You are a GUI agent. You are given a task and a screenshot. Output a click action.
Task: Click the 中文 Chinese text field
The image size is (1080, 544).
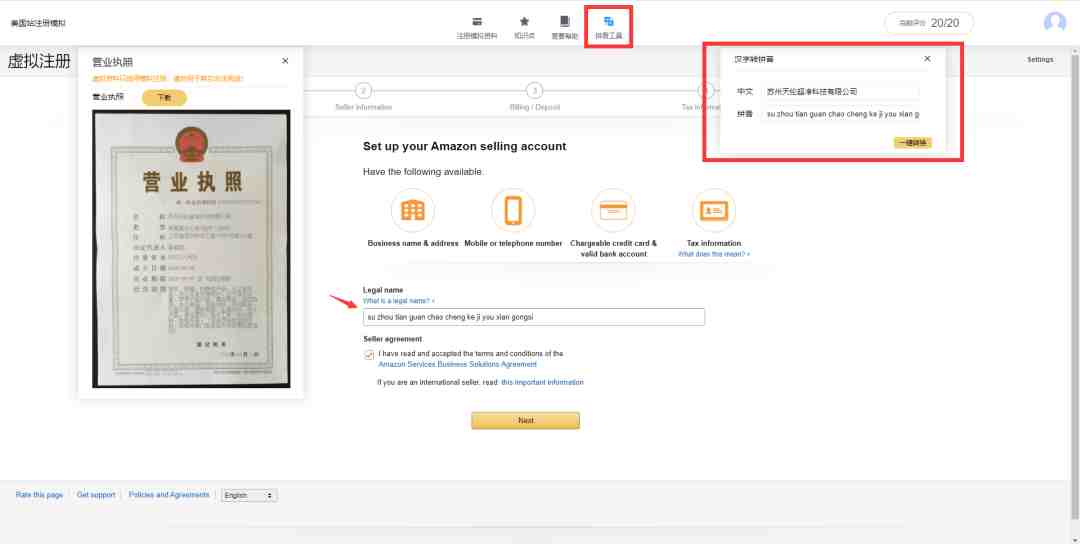point(840,92)
